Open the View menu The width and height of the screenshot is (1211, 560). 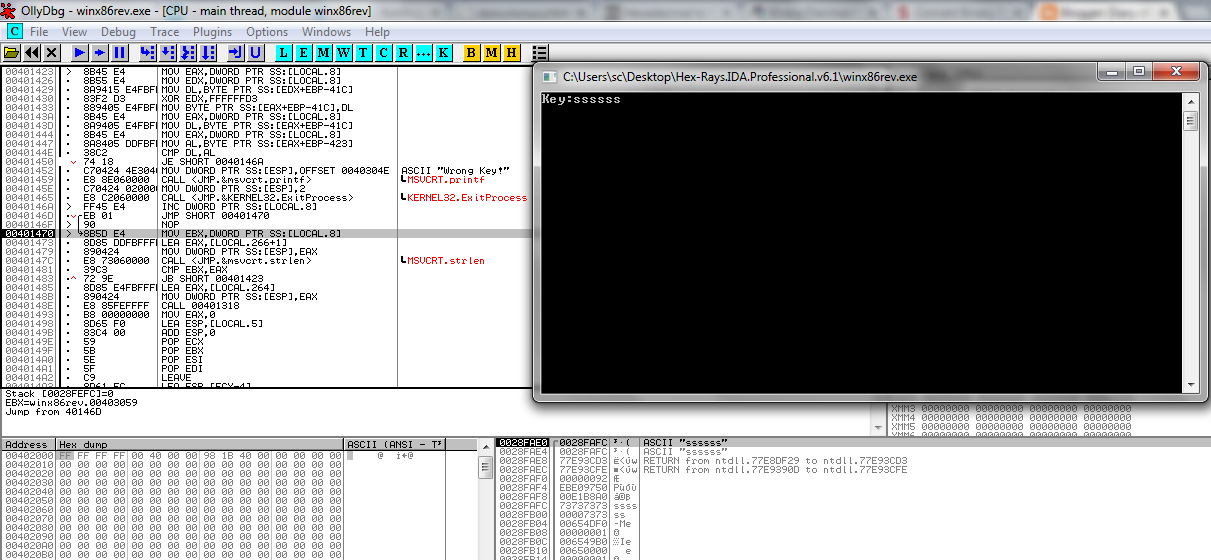click(x=74, y=32)
